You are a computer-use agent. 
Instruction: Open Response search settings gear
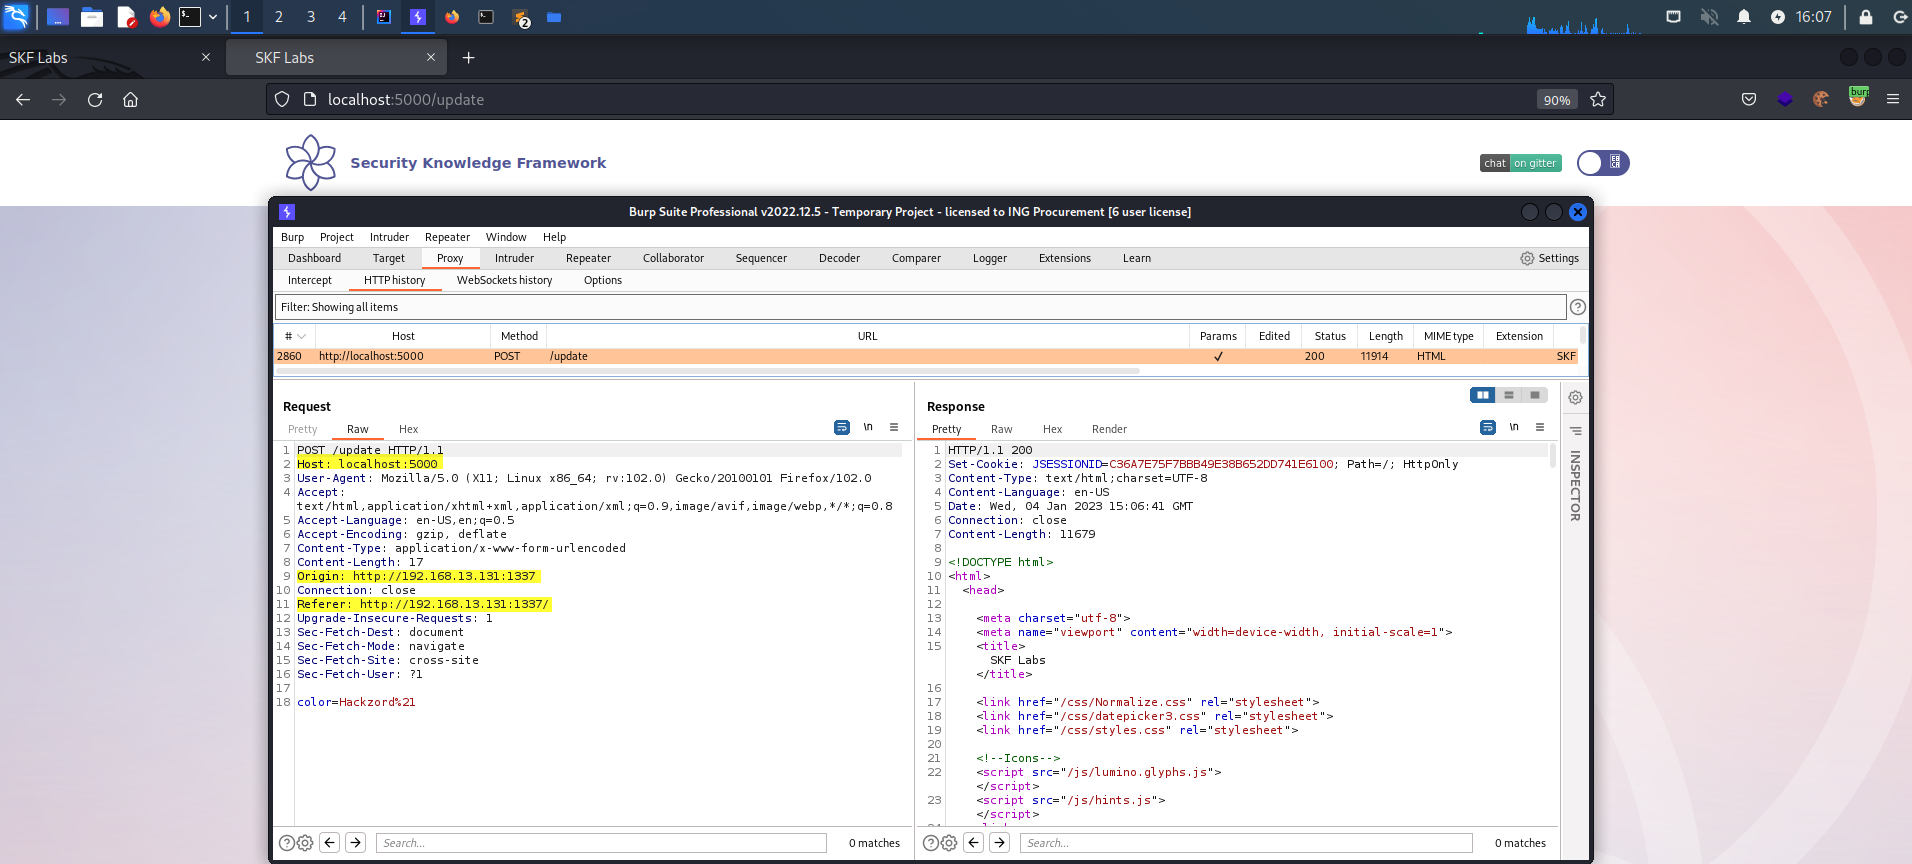point(949,843)
